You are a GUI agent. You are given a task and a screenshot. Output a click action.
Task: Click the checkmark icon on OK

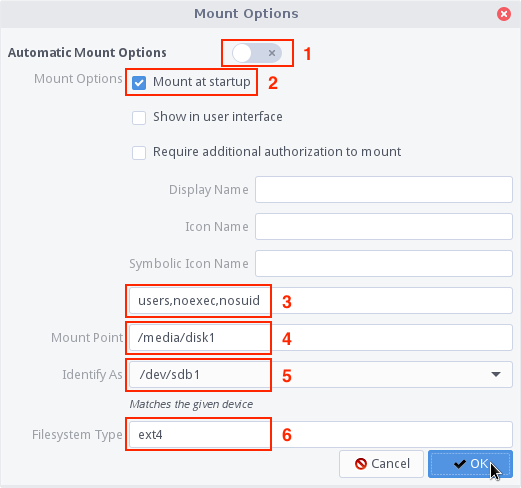[x=460, y=464]
